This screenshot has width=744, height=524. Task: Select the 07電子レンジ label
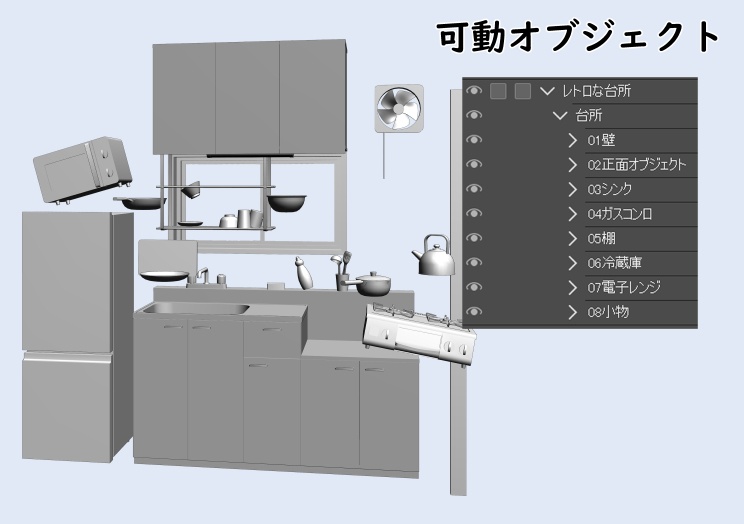pos(624,288)
